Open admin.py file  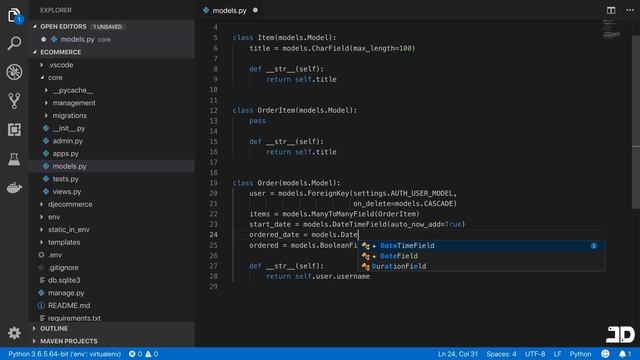point(111,141)
